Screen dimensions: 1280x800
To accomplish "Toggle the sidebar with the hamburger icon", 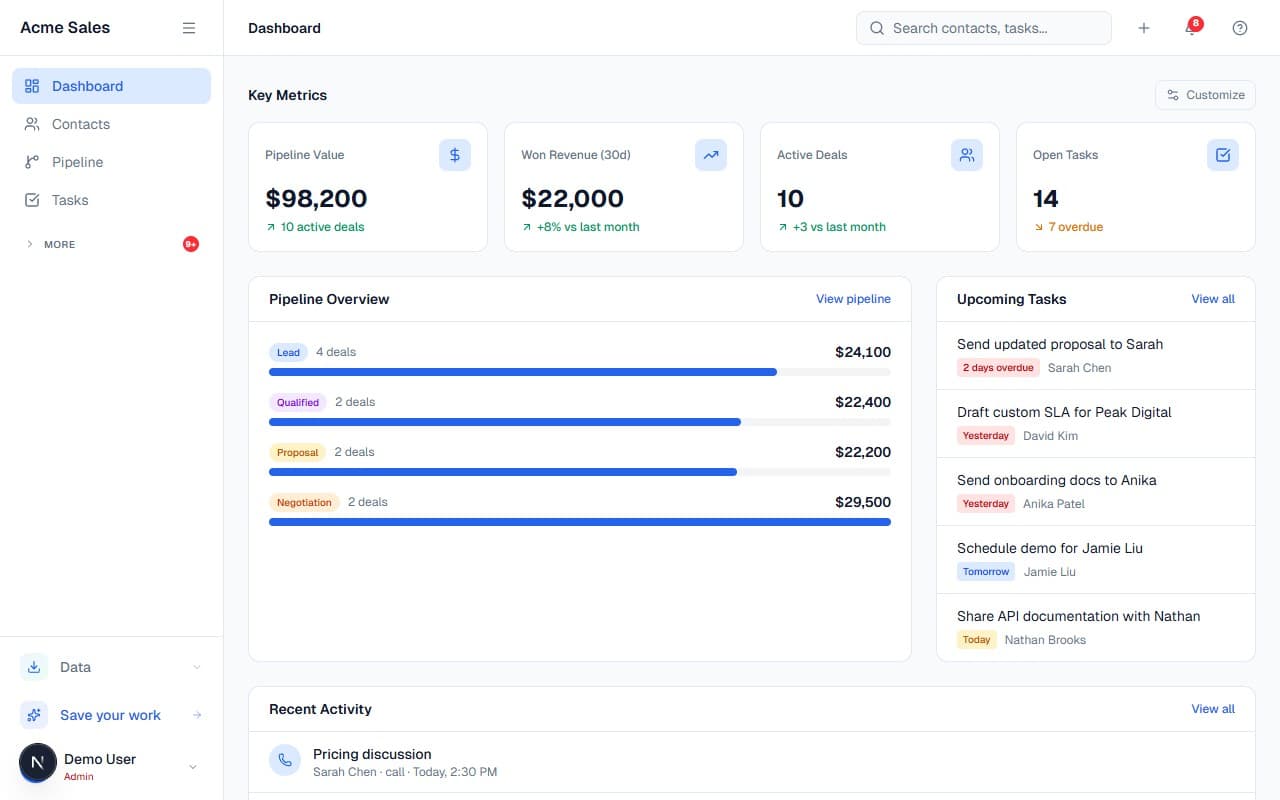I will point(189,28).
